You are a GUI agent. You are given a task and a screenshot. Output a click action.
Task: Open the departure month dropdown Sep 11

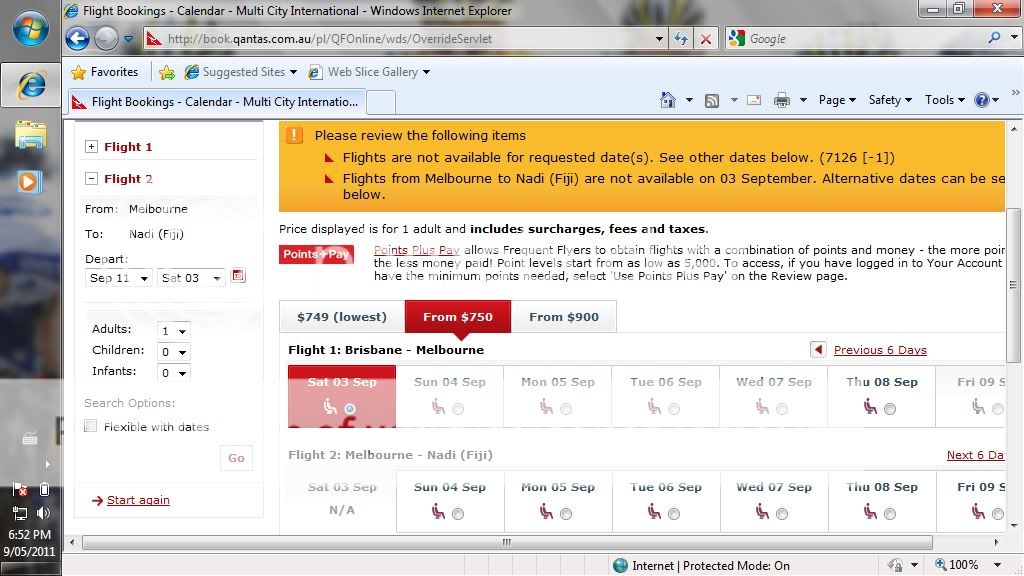(x=119, y=278)
